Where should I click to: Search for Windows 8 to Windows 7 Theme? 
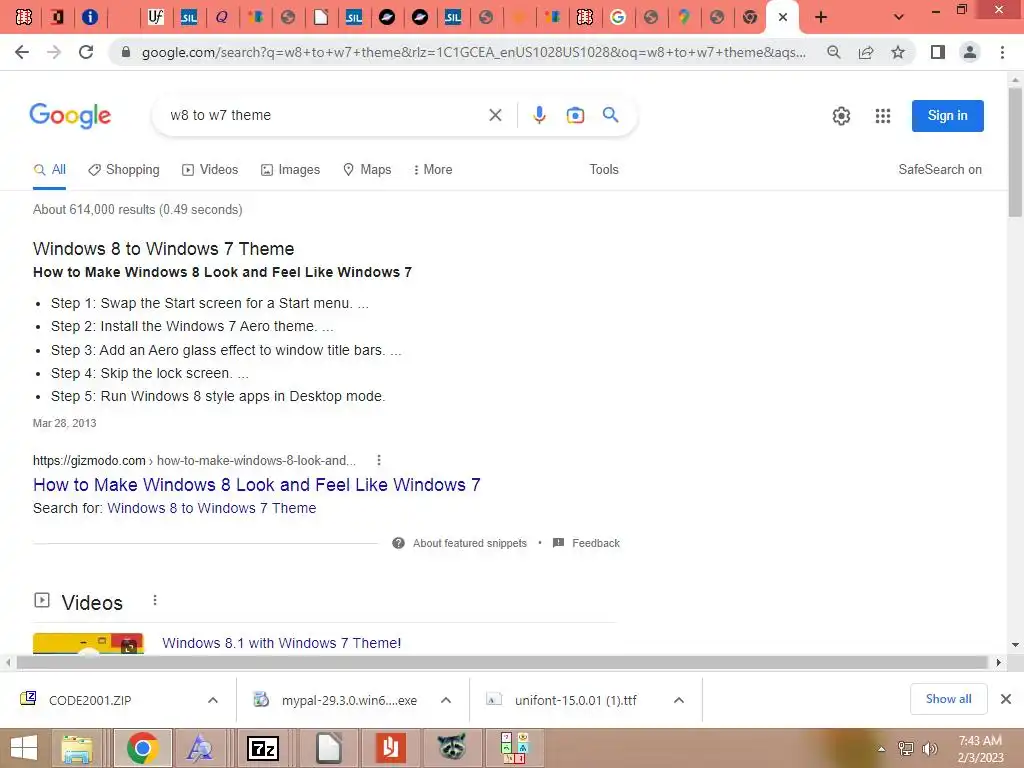(212, 508)
